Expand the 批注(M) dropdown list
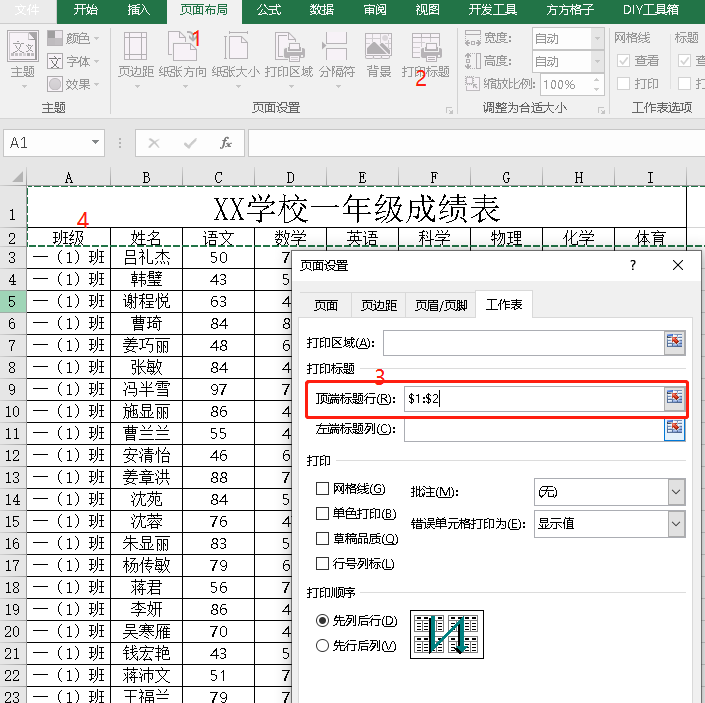Image resolution: width=705 pixels, height=703 pixels. 676,492
